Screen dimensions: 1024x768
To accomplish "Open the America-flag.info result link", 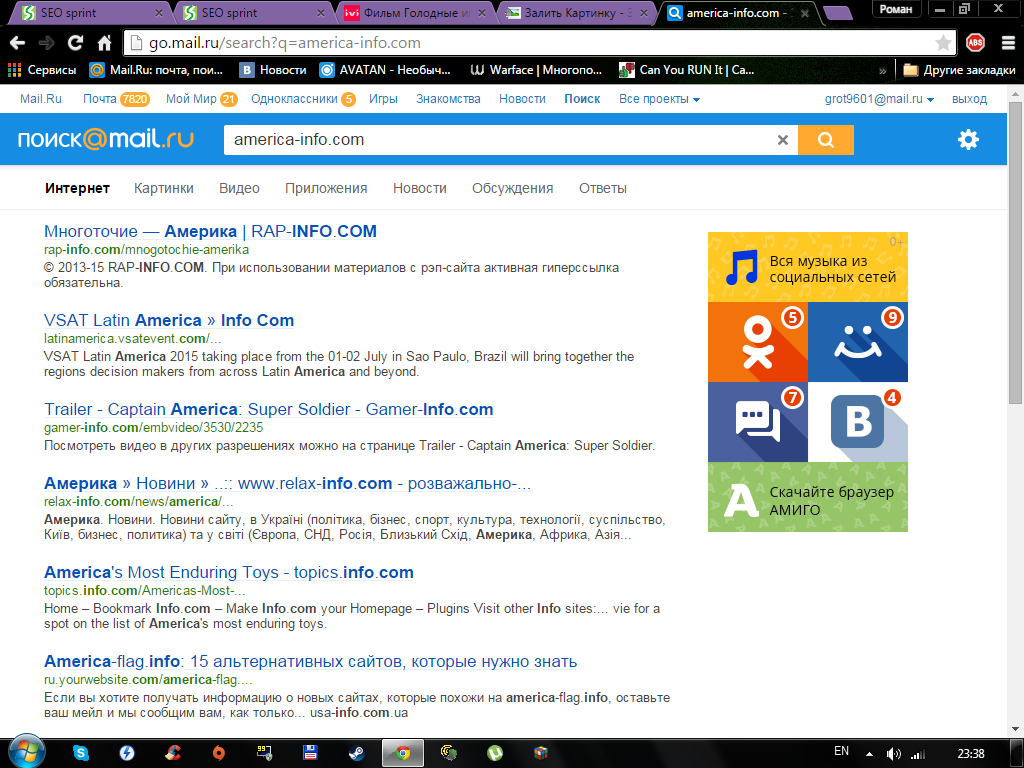I will pos(310,662).
